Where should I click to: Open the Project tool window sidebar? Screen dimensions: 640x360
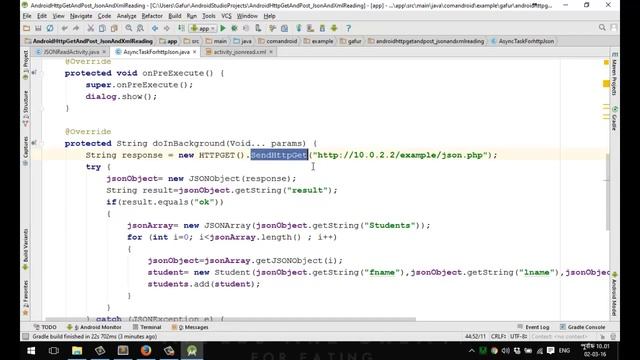coord(26,64)
